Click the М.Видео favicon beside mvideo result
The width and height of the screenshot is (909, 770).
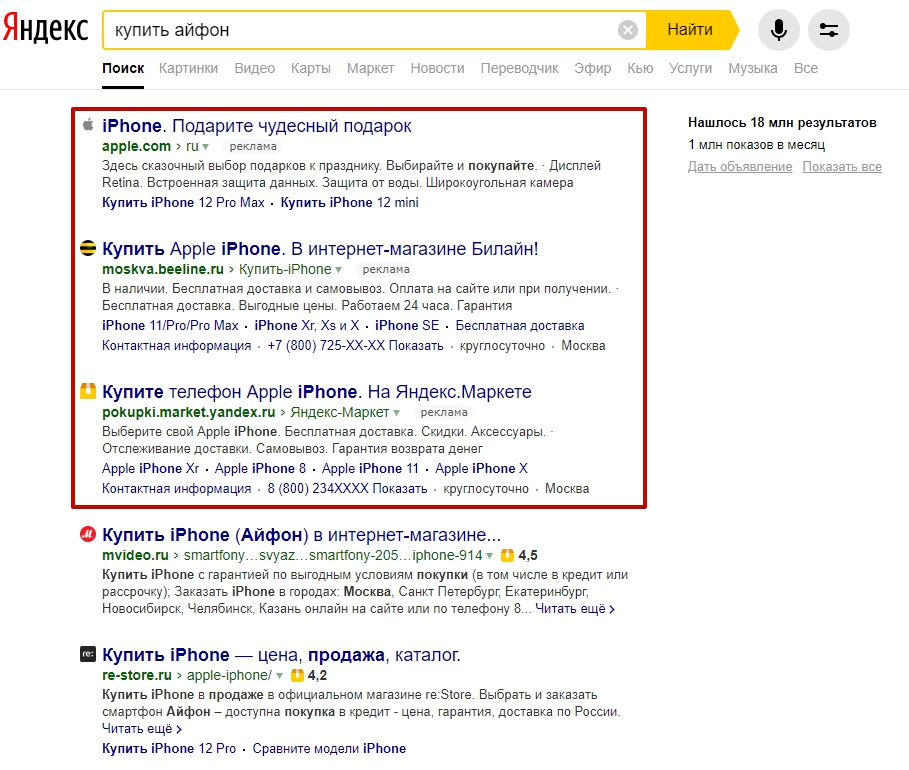(x=88, y=533)
